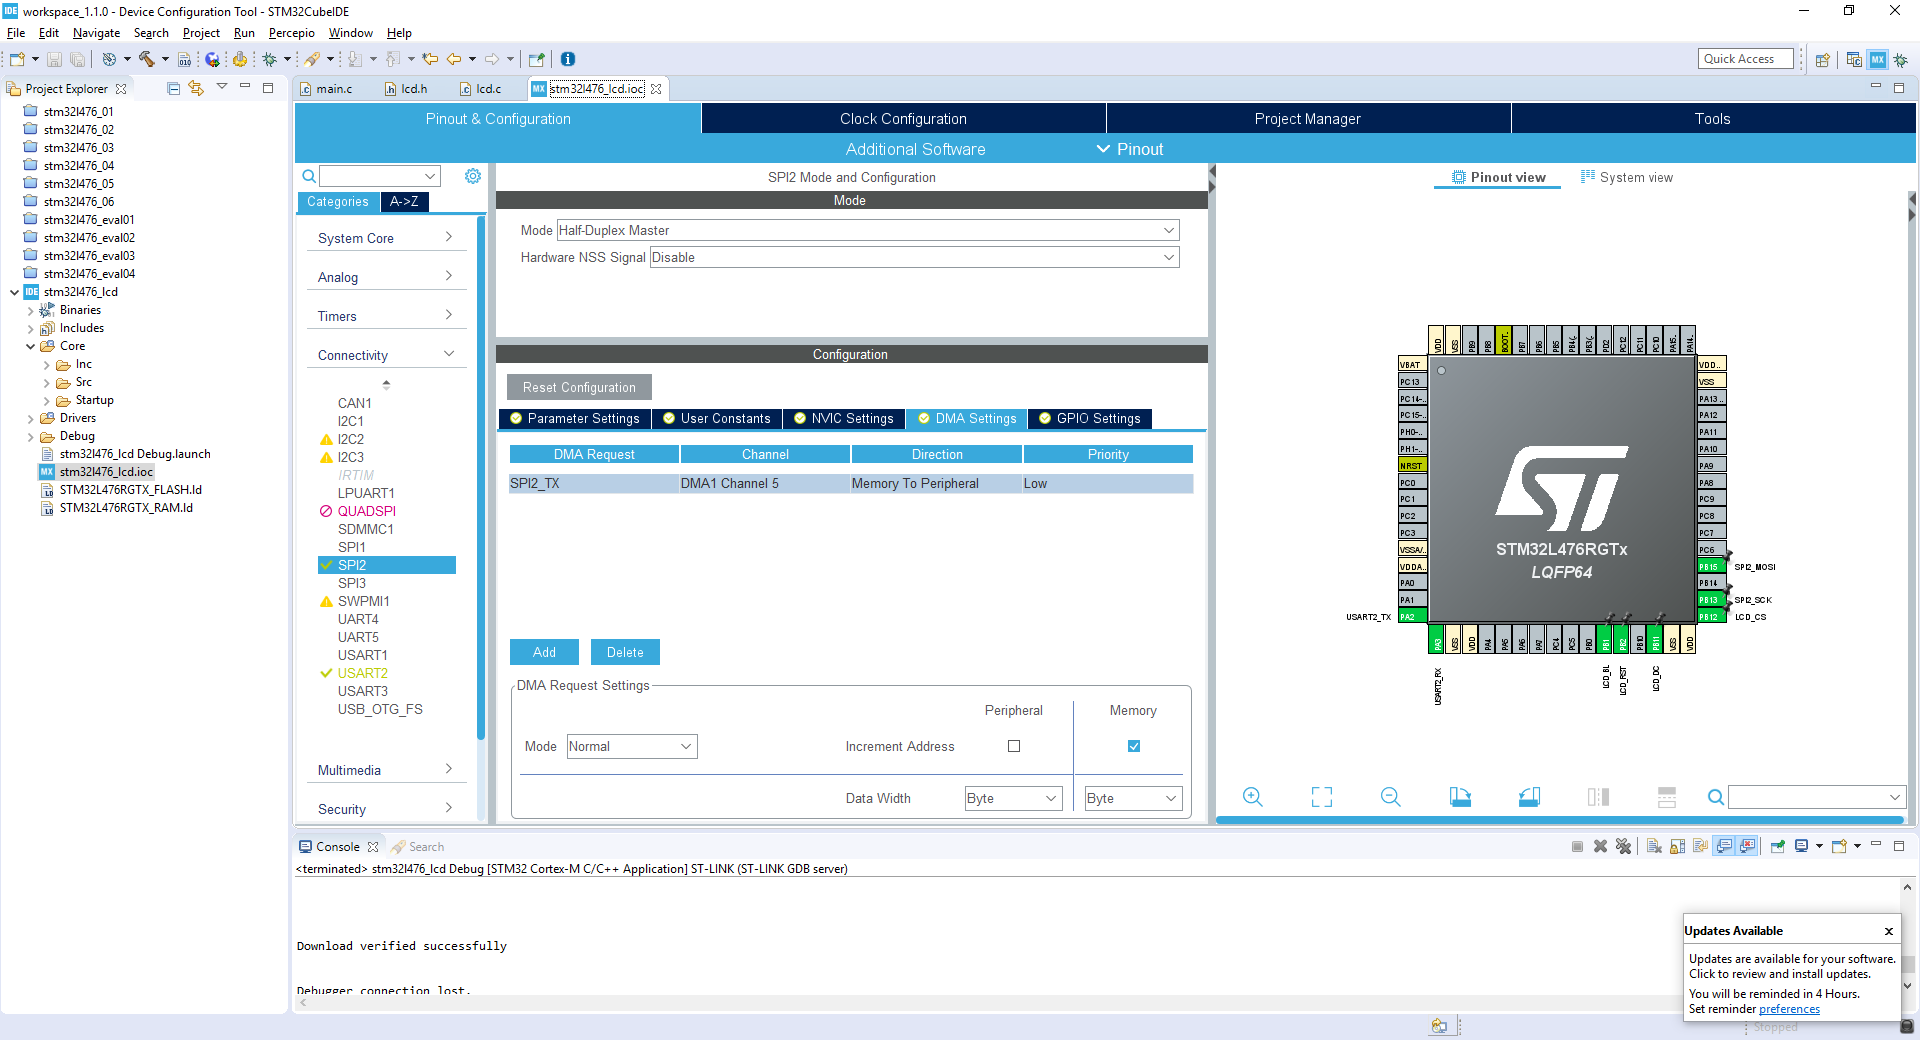Click the Pin Console icon

1778,846
